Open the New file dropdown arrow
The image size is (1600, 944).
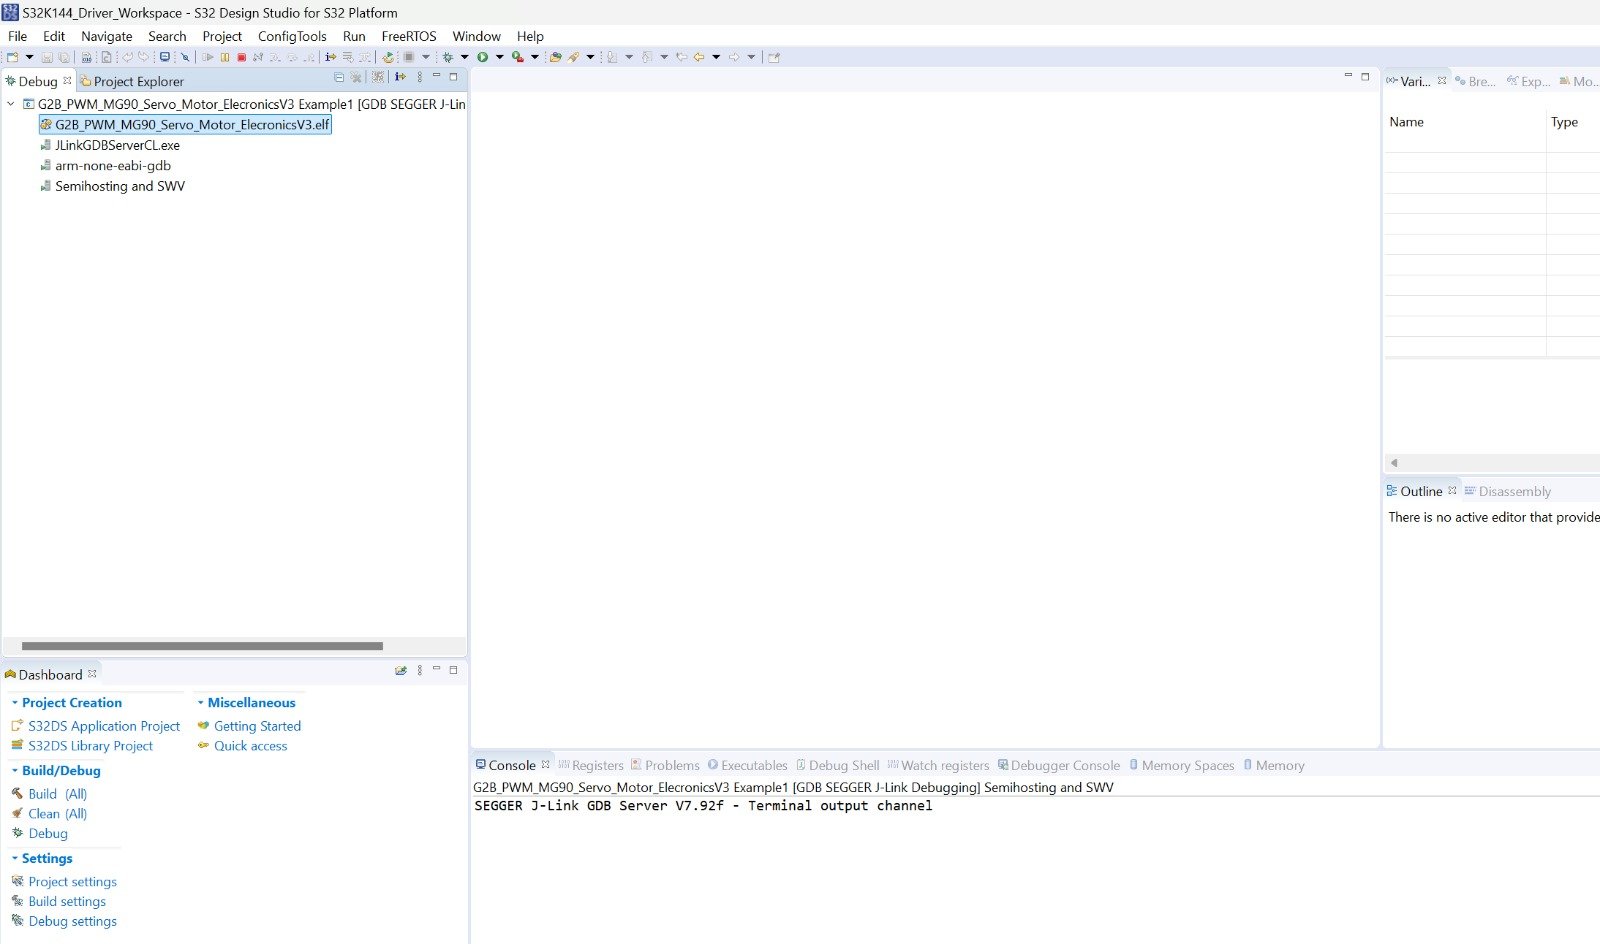click(29, 57)
